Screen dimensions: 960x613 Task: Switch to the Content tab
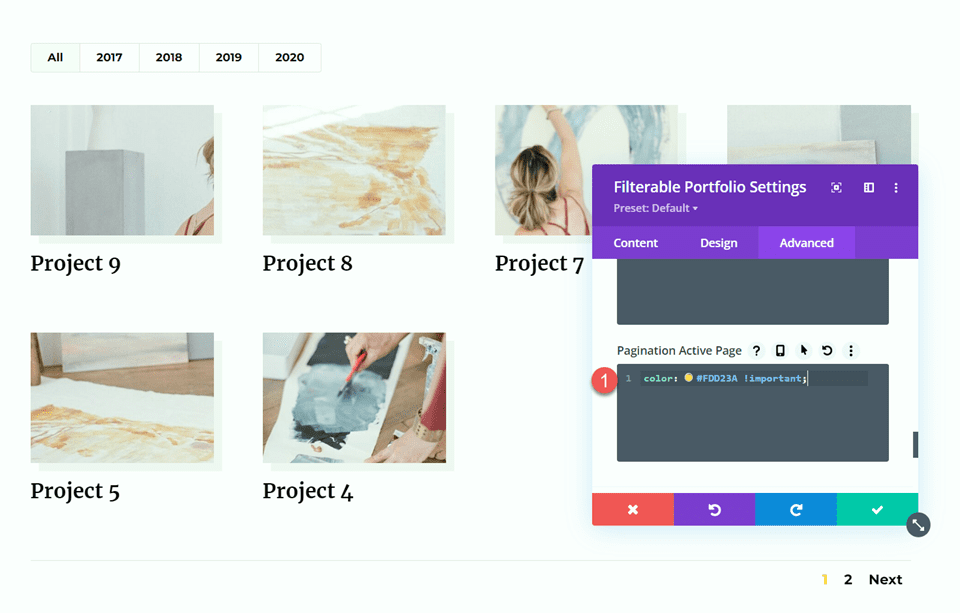point(638,242)
